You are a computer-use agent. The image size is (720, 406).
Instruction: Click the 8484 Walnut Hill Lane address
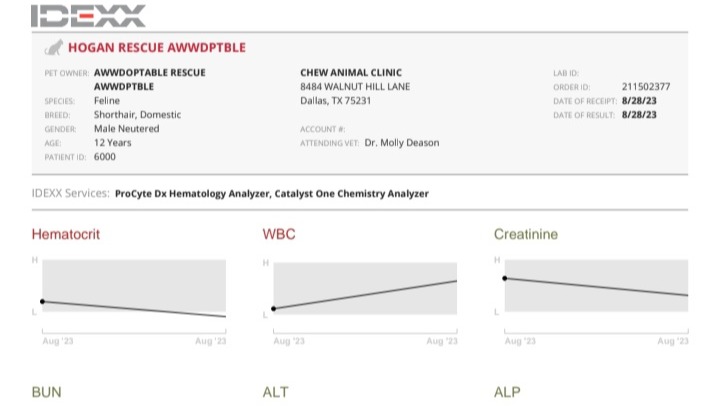(355, 87)
